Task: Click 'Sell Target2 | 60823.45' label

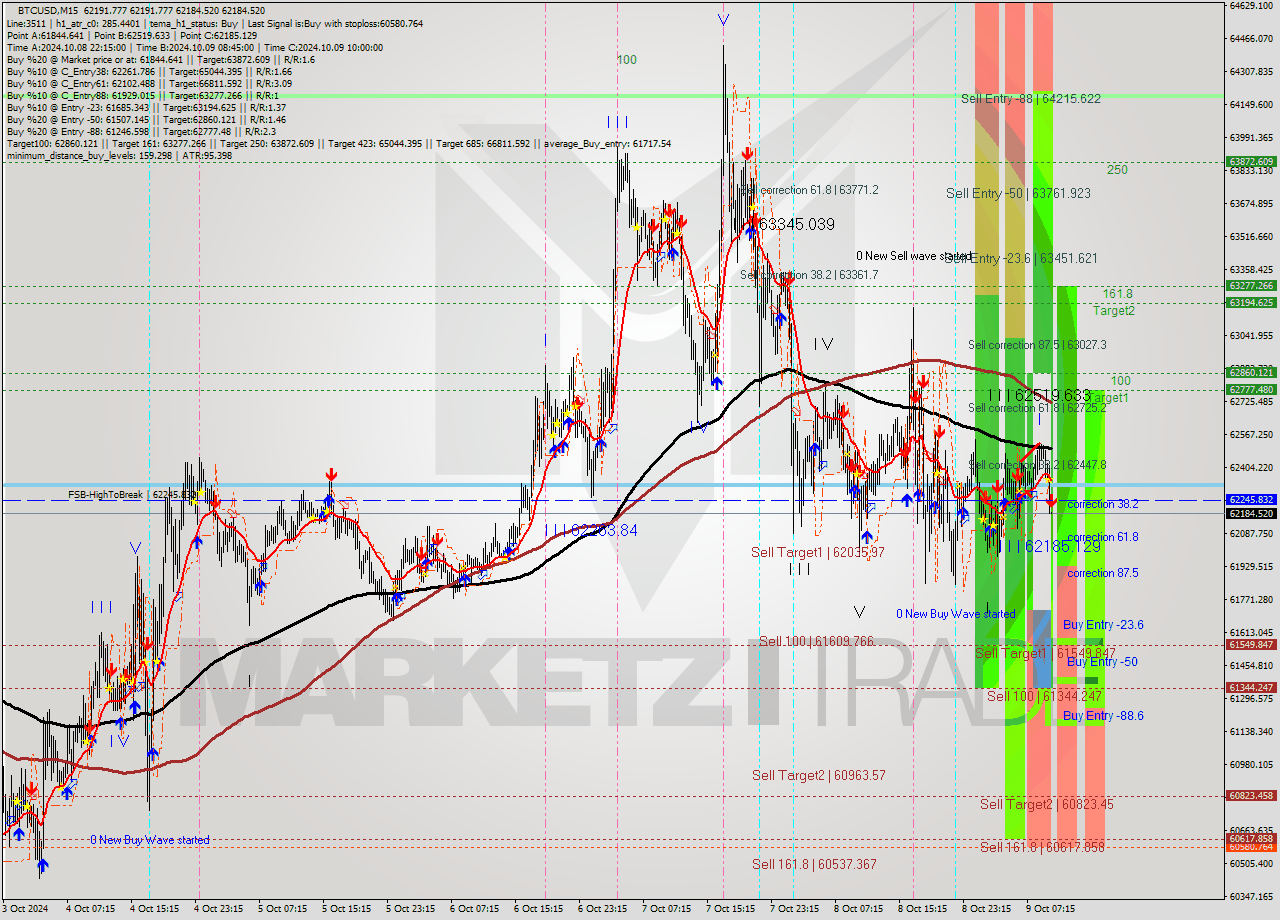Action: coord(1047,804)
